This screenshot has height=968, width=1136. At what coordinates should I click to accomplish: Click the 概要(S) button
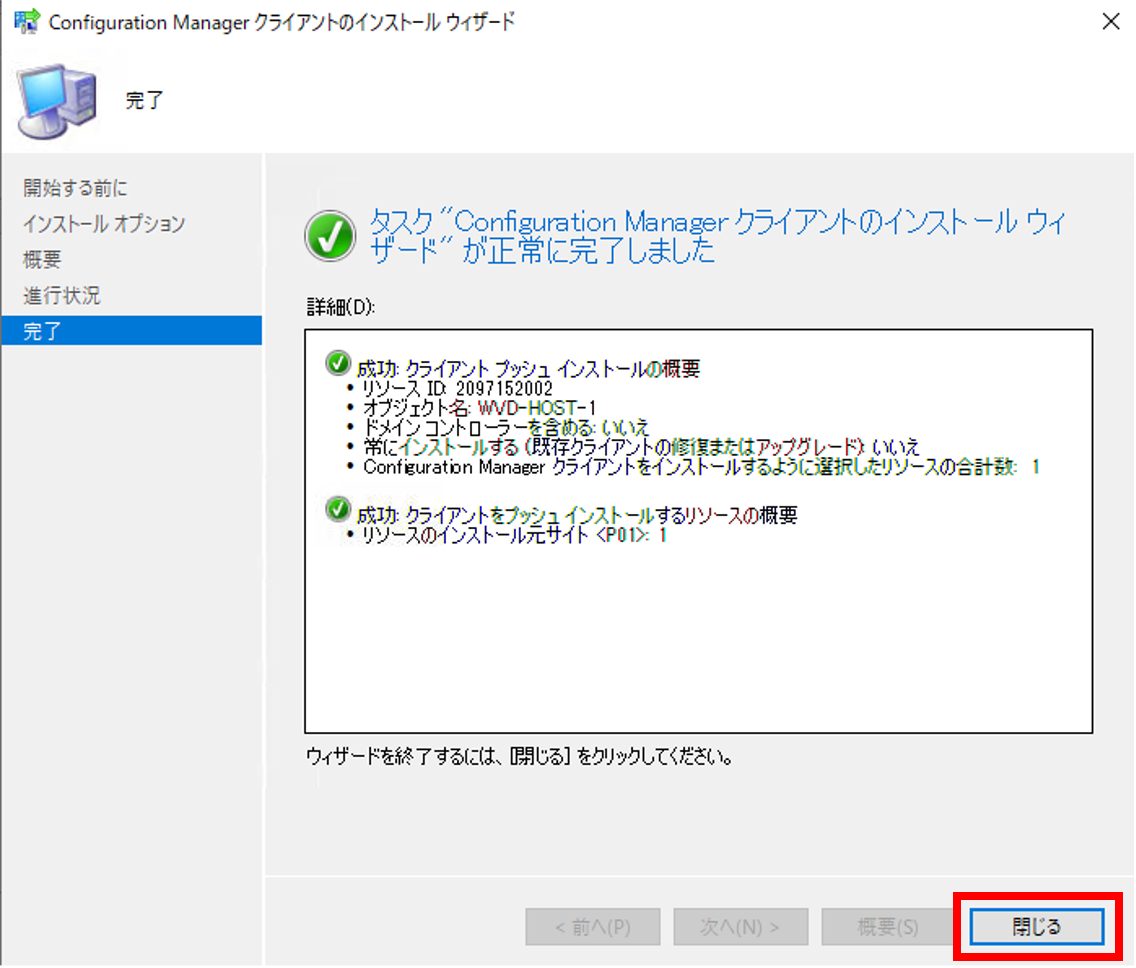point(888,927)
